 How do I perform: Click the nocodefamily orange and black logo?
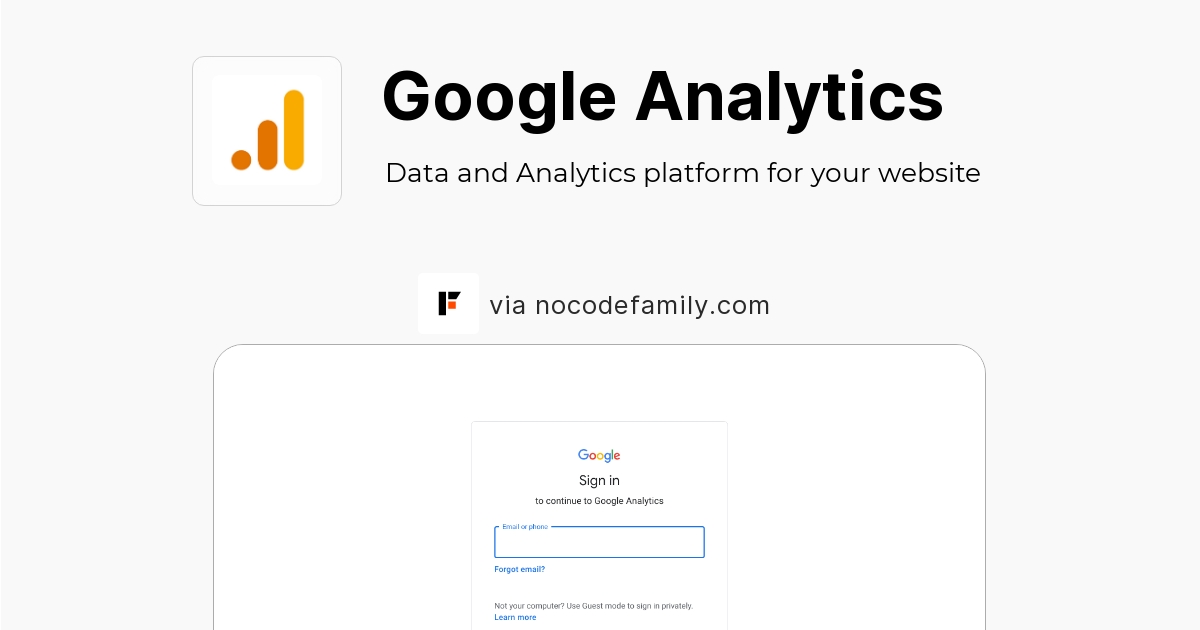(448, 303)
